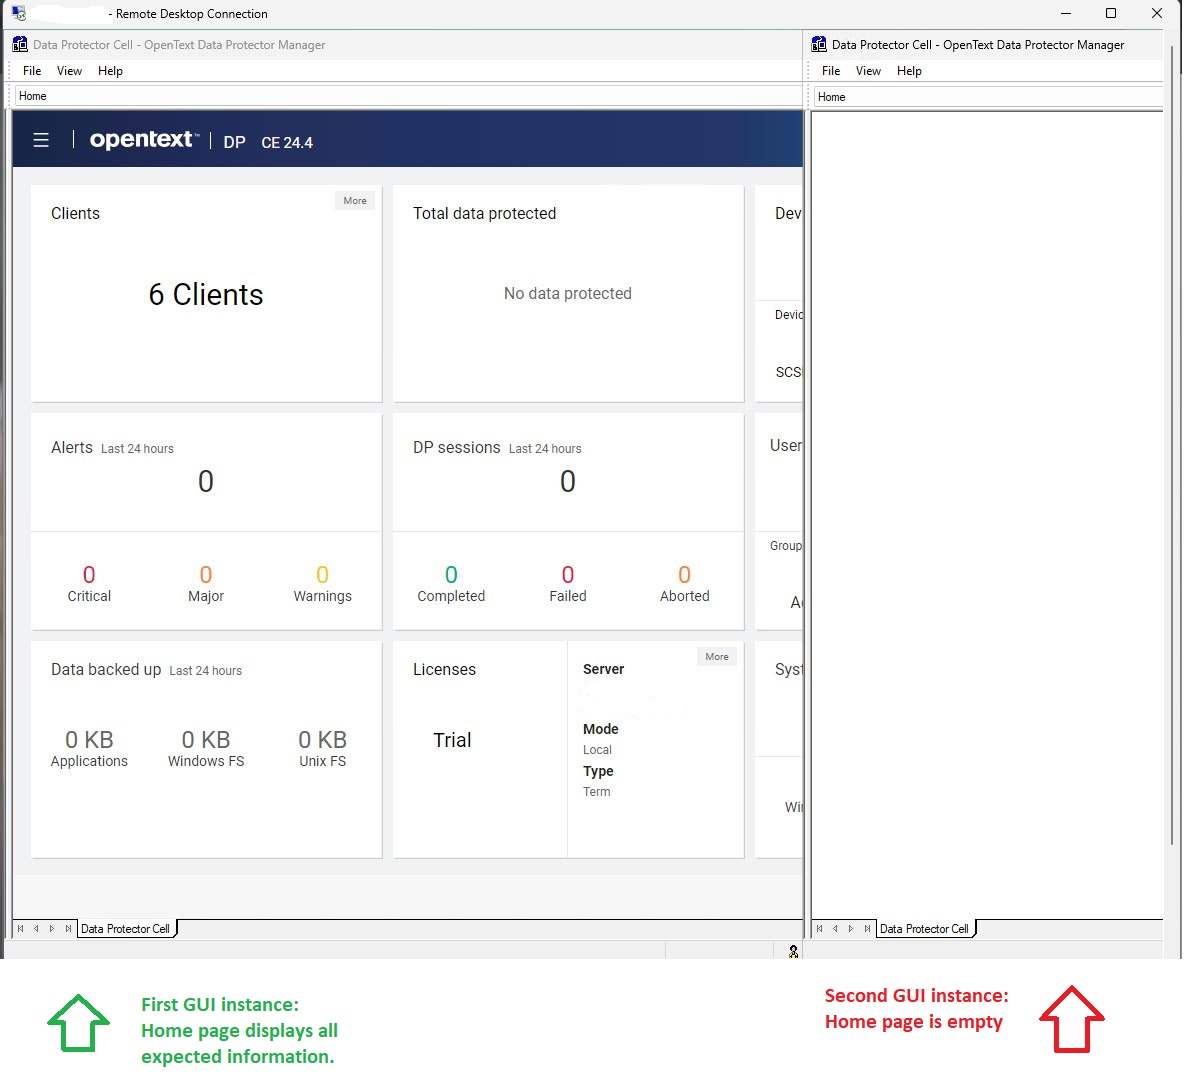Click the Major alerts count

click(x=205, y=575)
